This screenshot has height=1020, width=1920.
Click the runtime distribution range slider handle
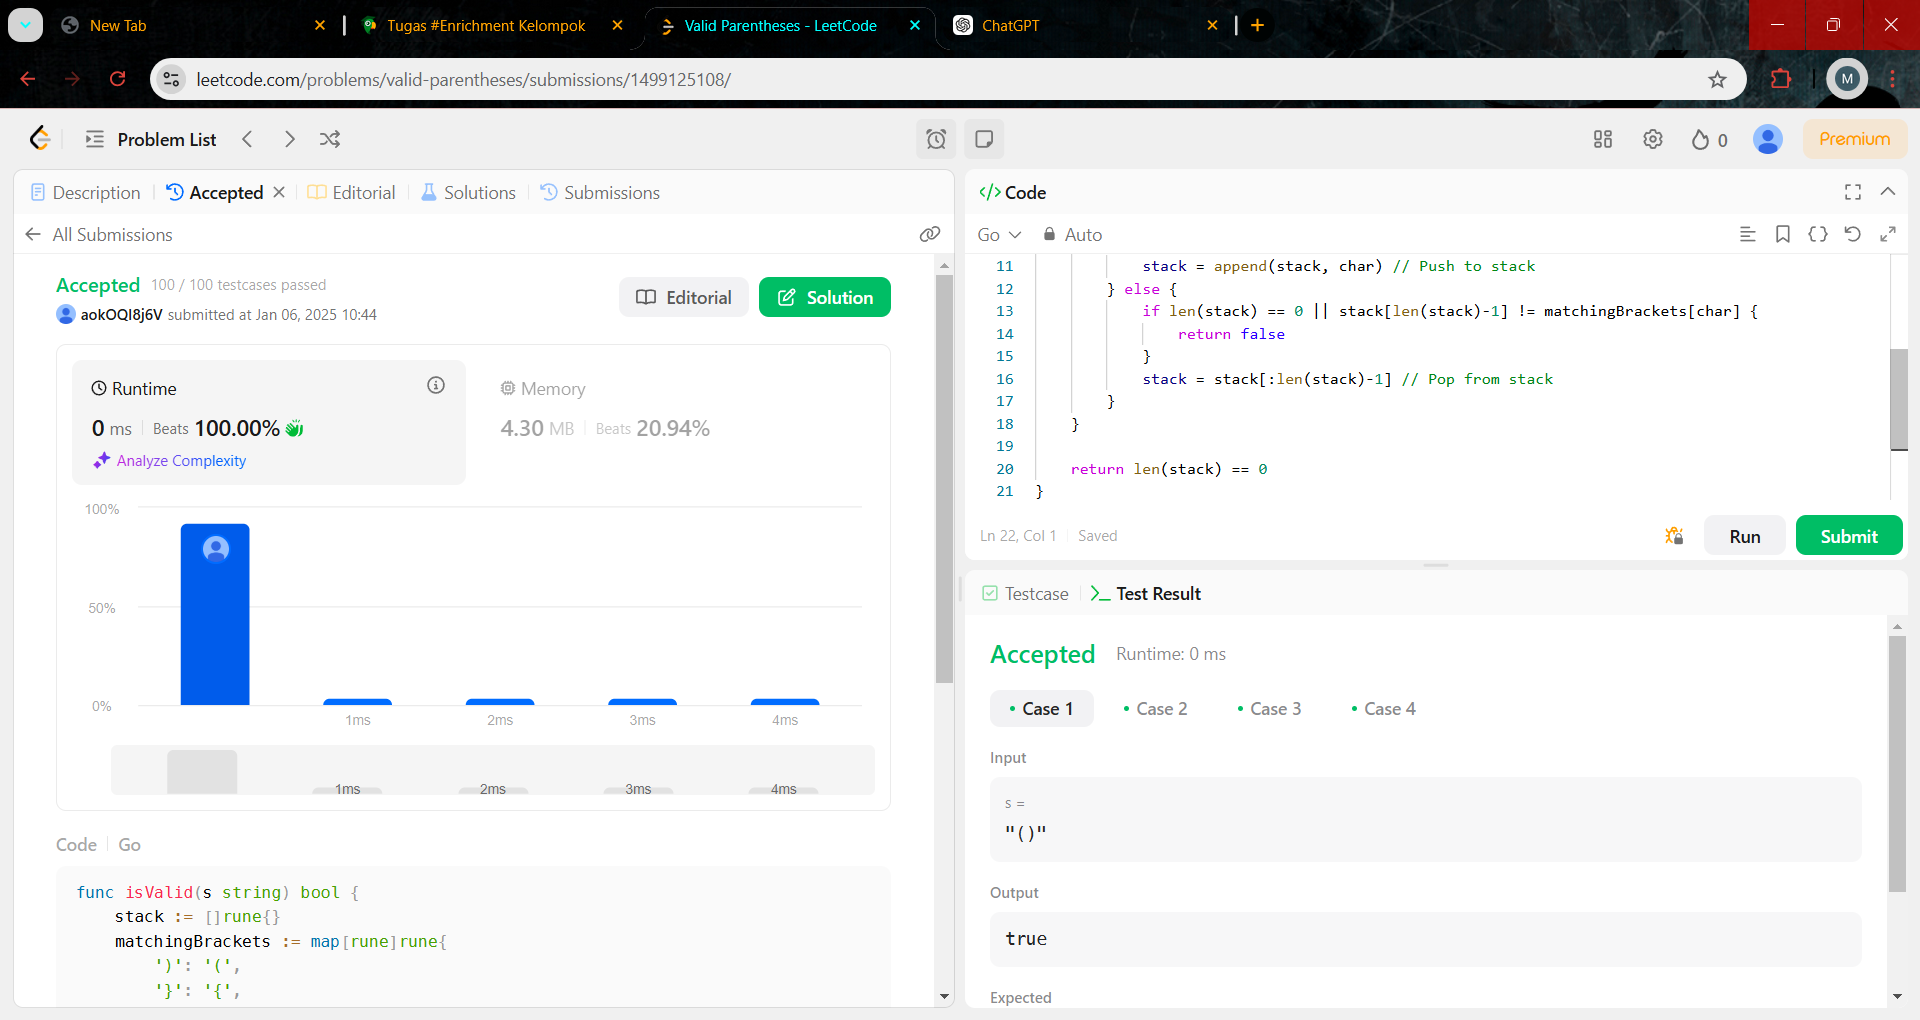(x=202, y=771)
